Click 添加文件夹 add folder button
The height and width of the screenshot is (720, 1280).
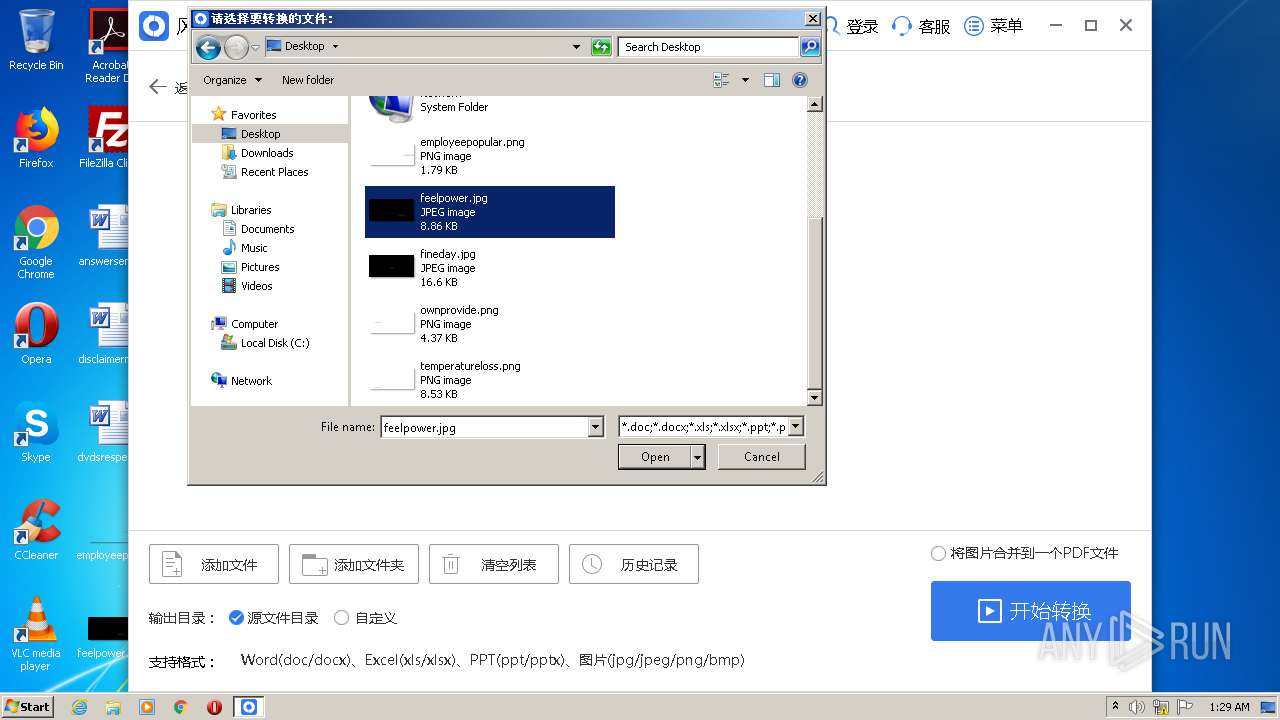pos(354,564)
